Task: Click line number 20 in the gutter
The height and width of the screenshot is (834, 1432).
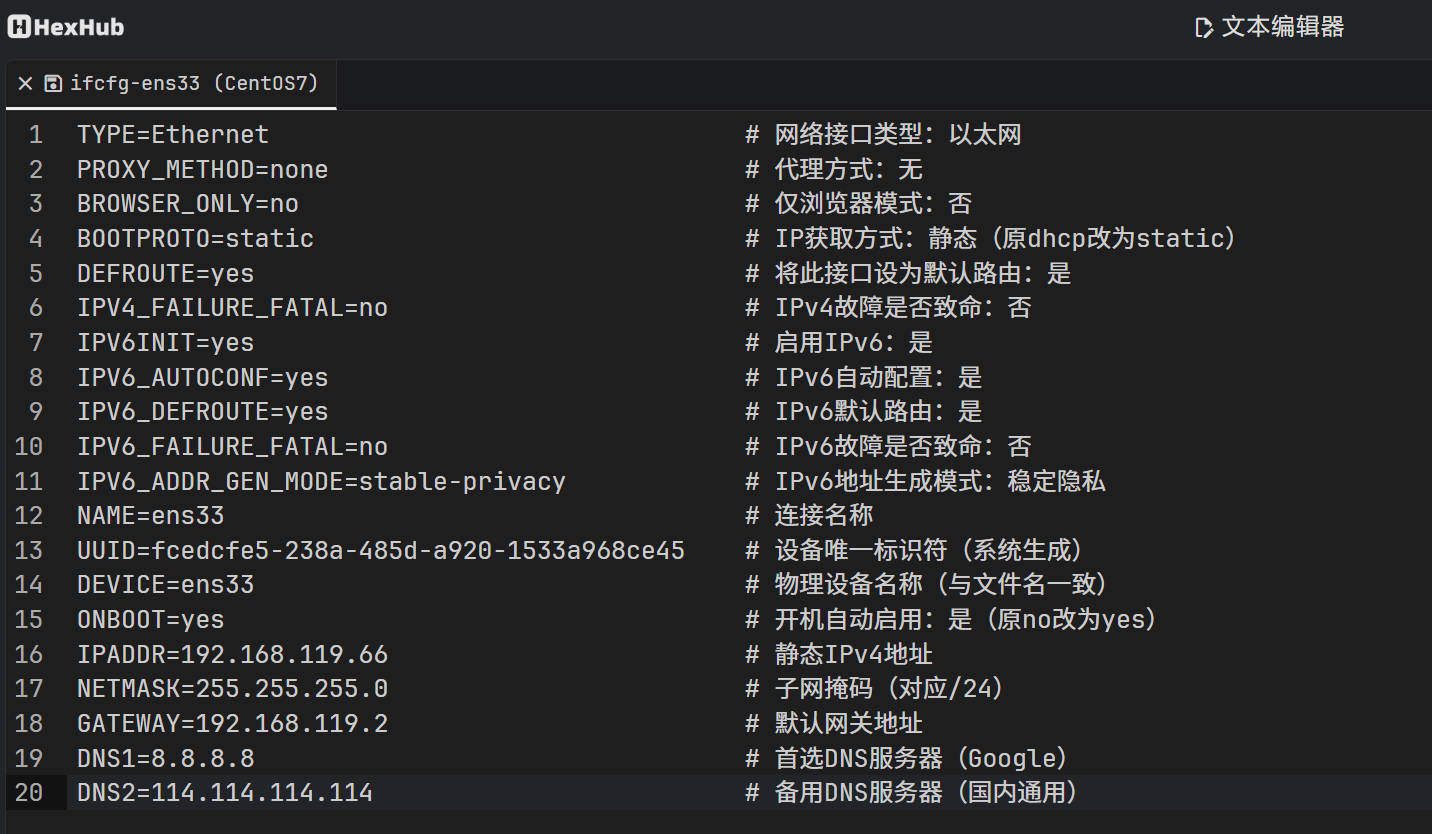Action: tap(29, 793)
